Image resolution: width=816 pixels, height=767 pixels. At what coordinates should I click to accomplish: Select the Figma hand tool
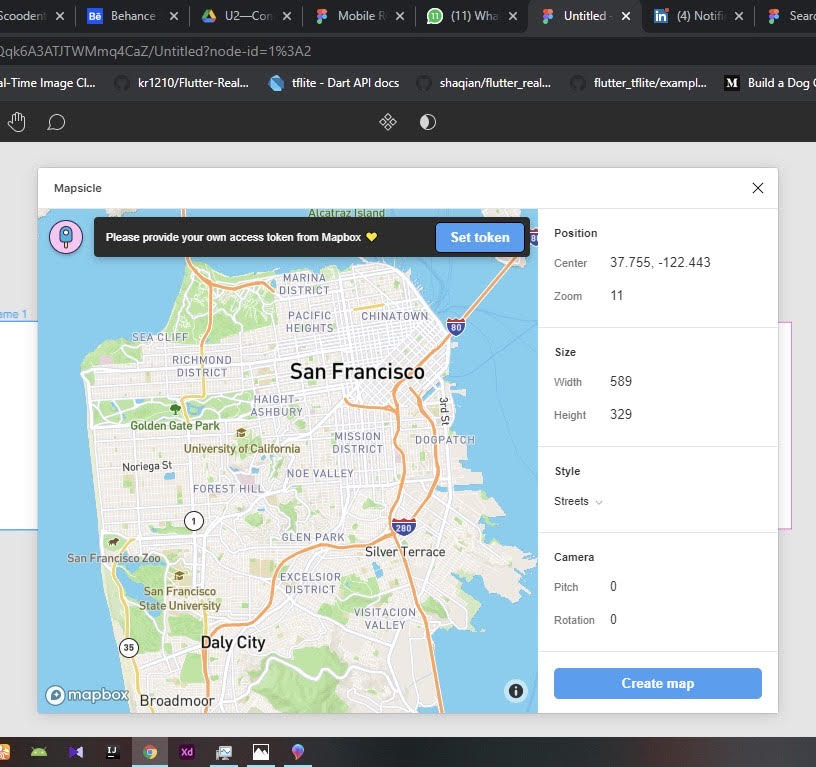tap(17, 122)
